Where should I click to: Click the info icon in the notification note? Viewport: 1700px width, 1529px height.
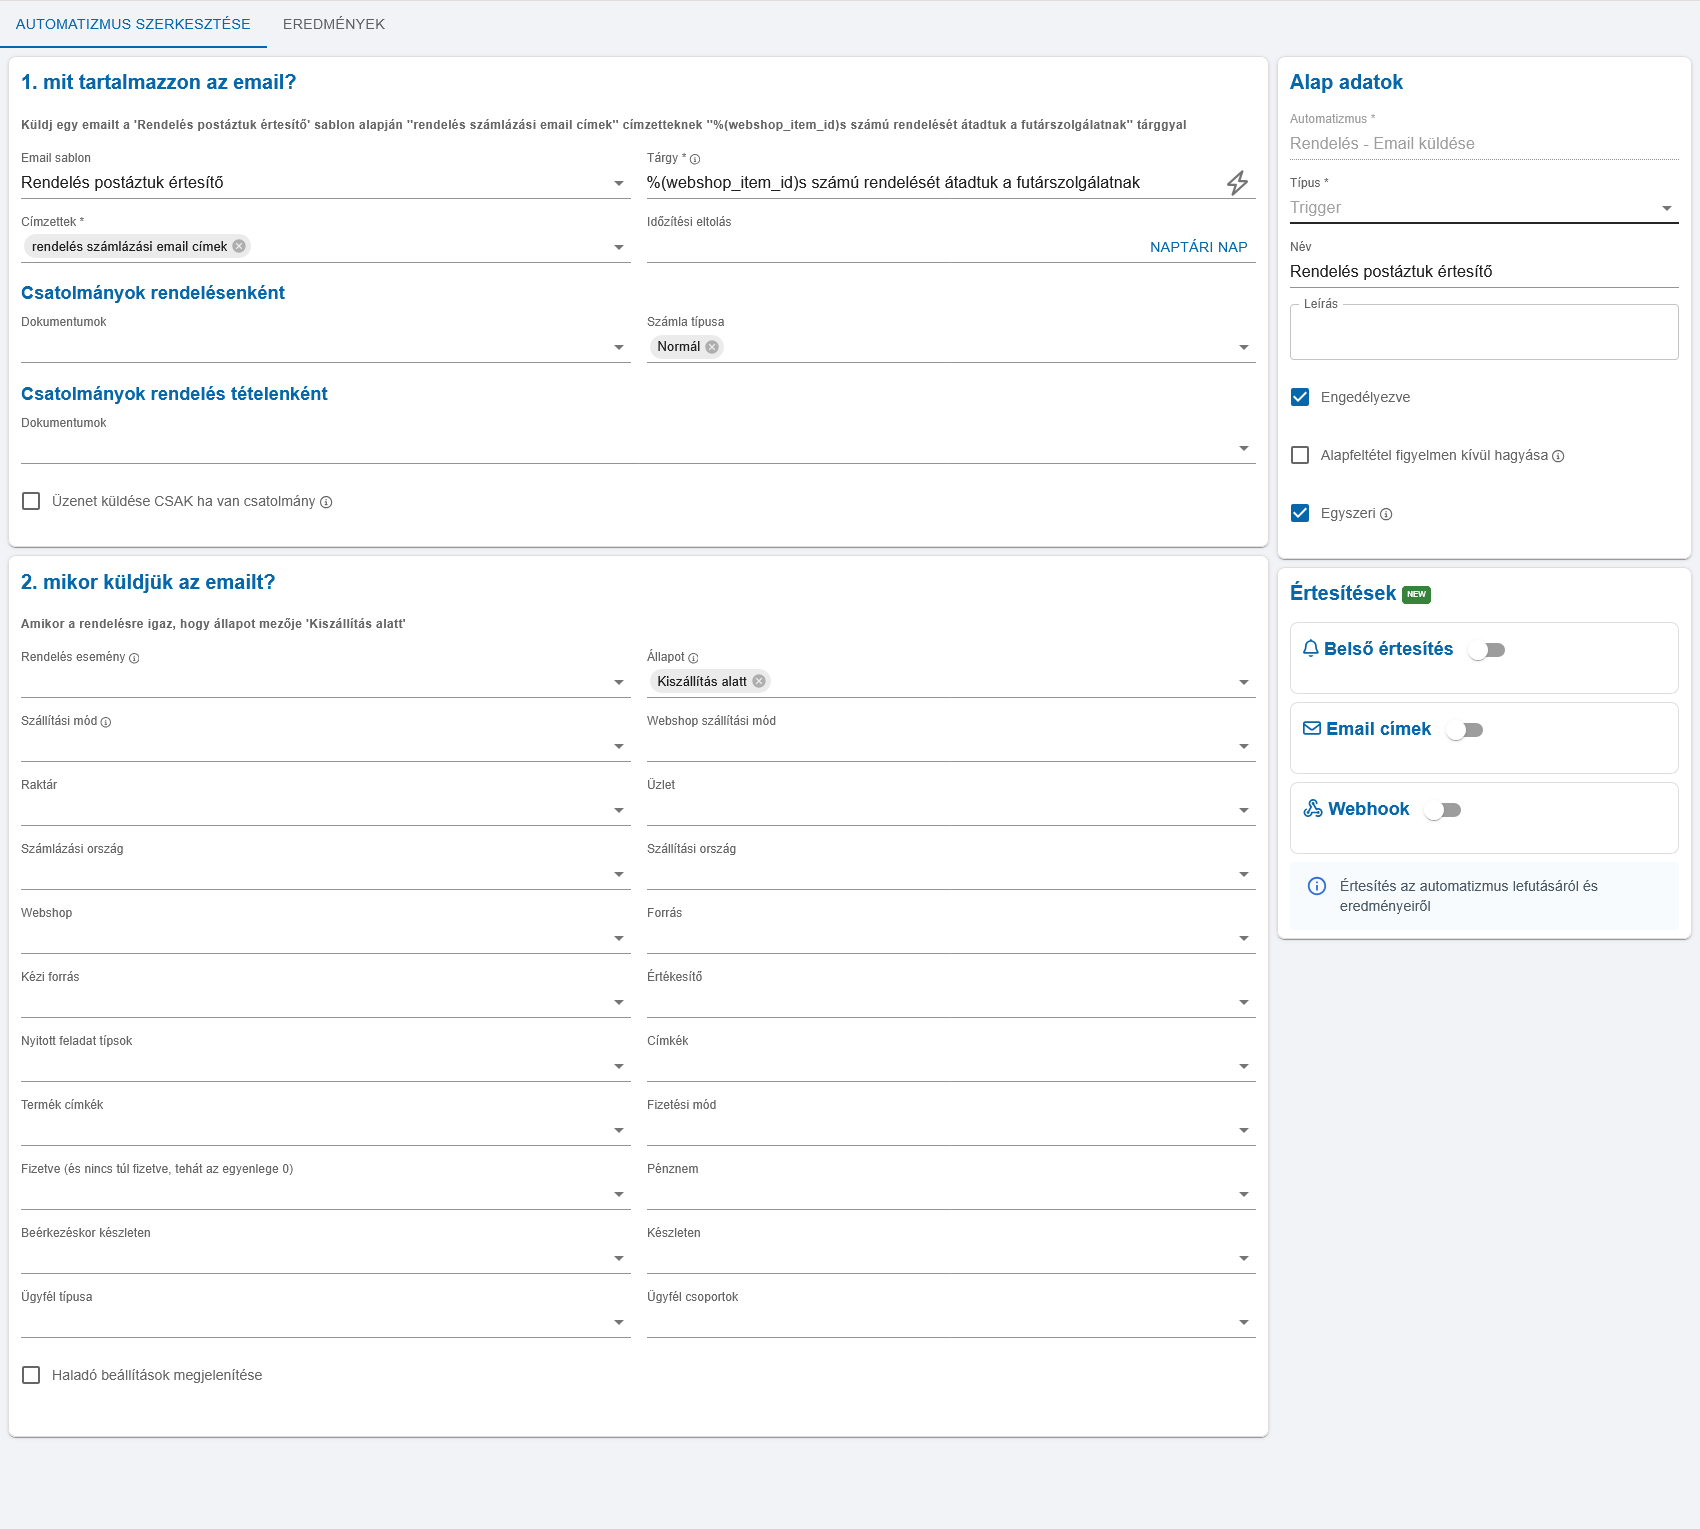[1317, 886]
